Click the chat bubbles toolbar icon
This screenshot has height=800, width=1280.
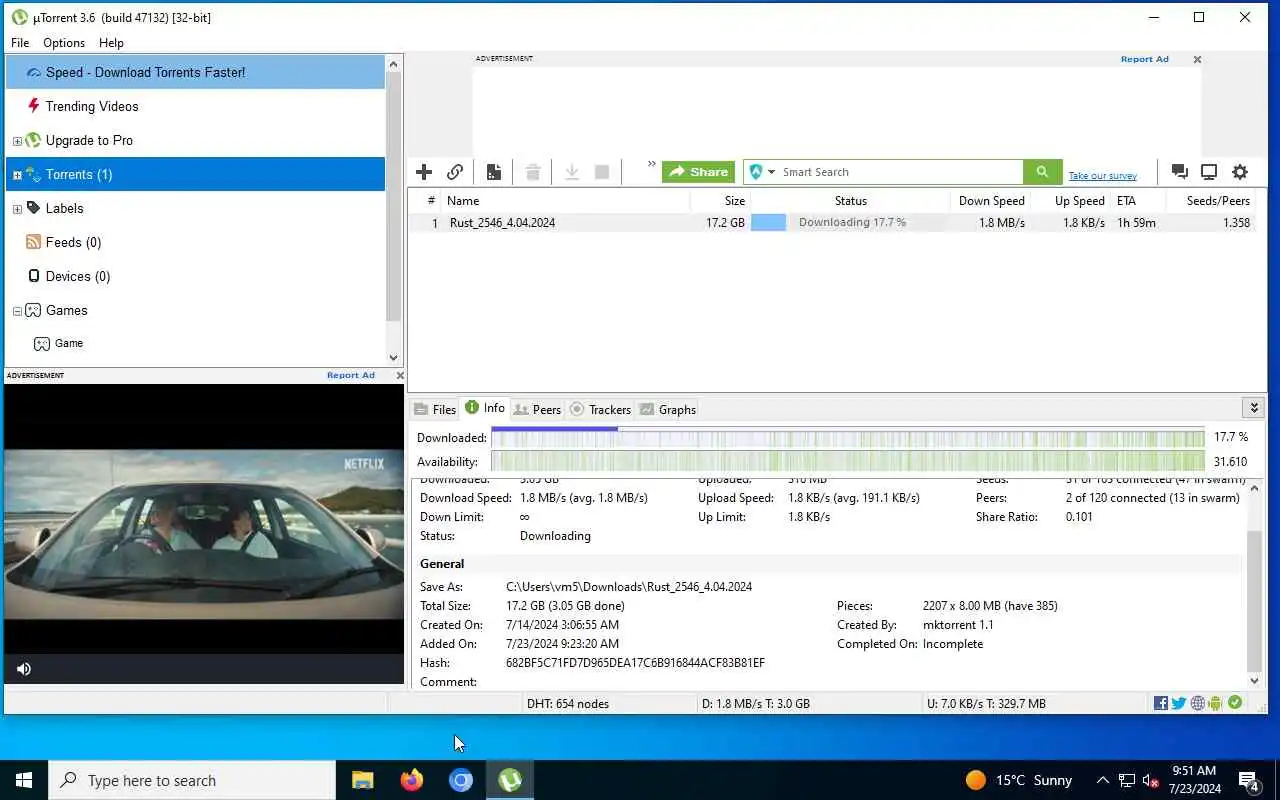pos(1179,172)
